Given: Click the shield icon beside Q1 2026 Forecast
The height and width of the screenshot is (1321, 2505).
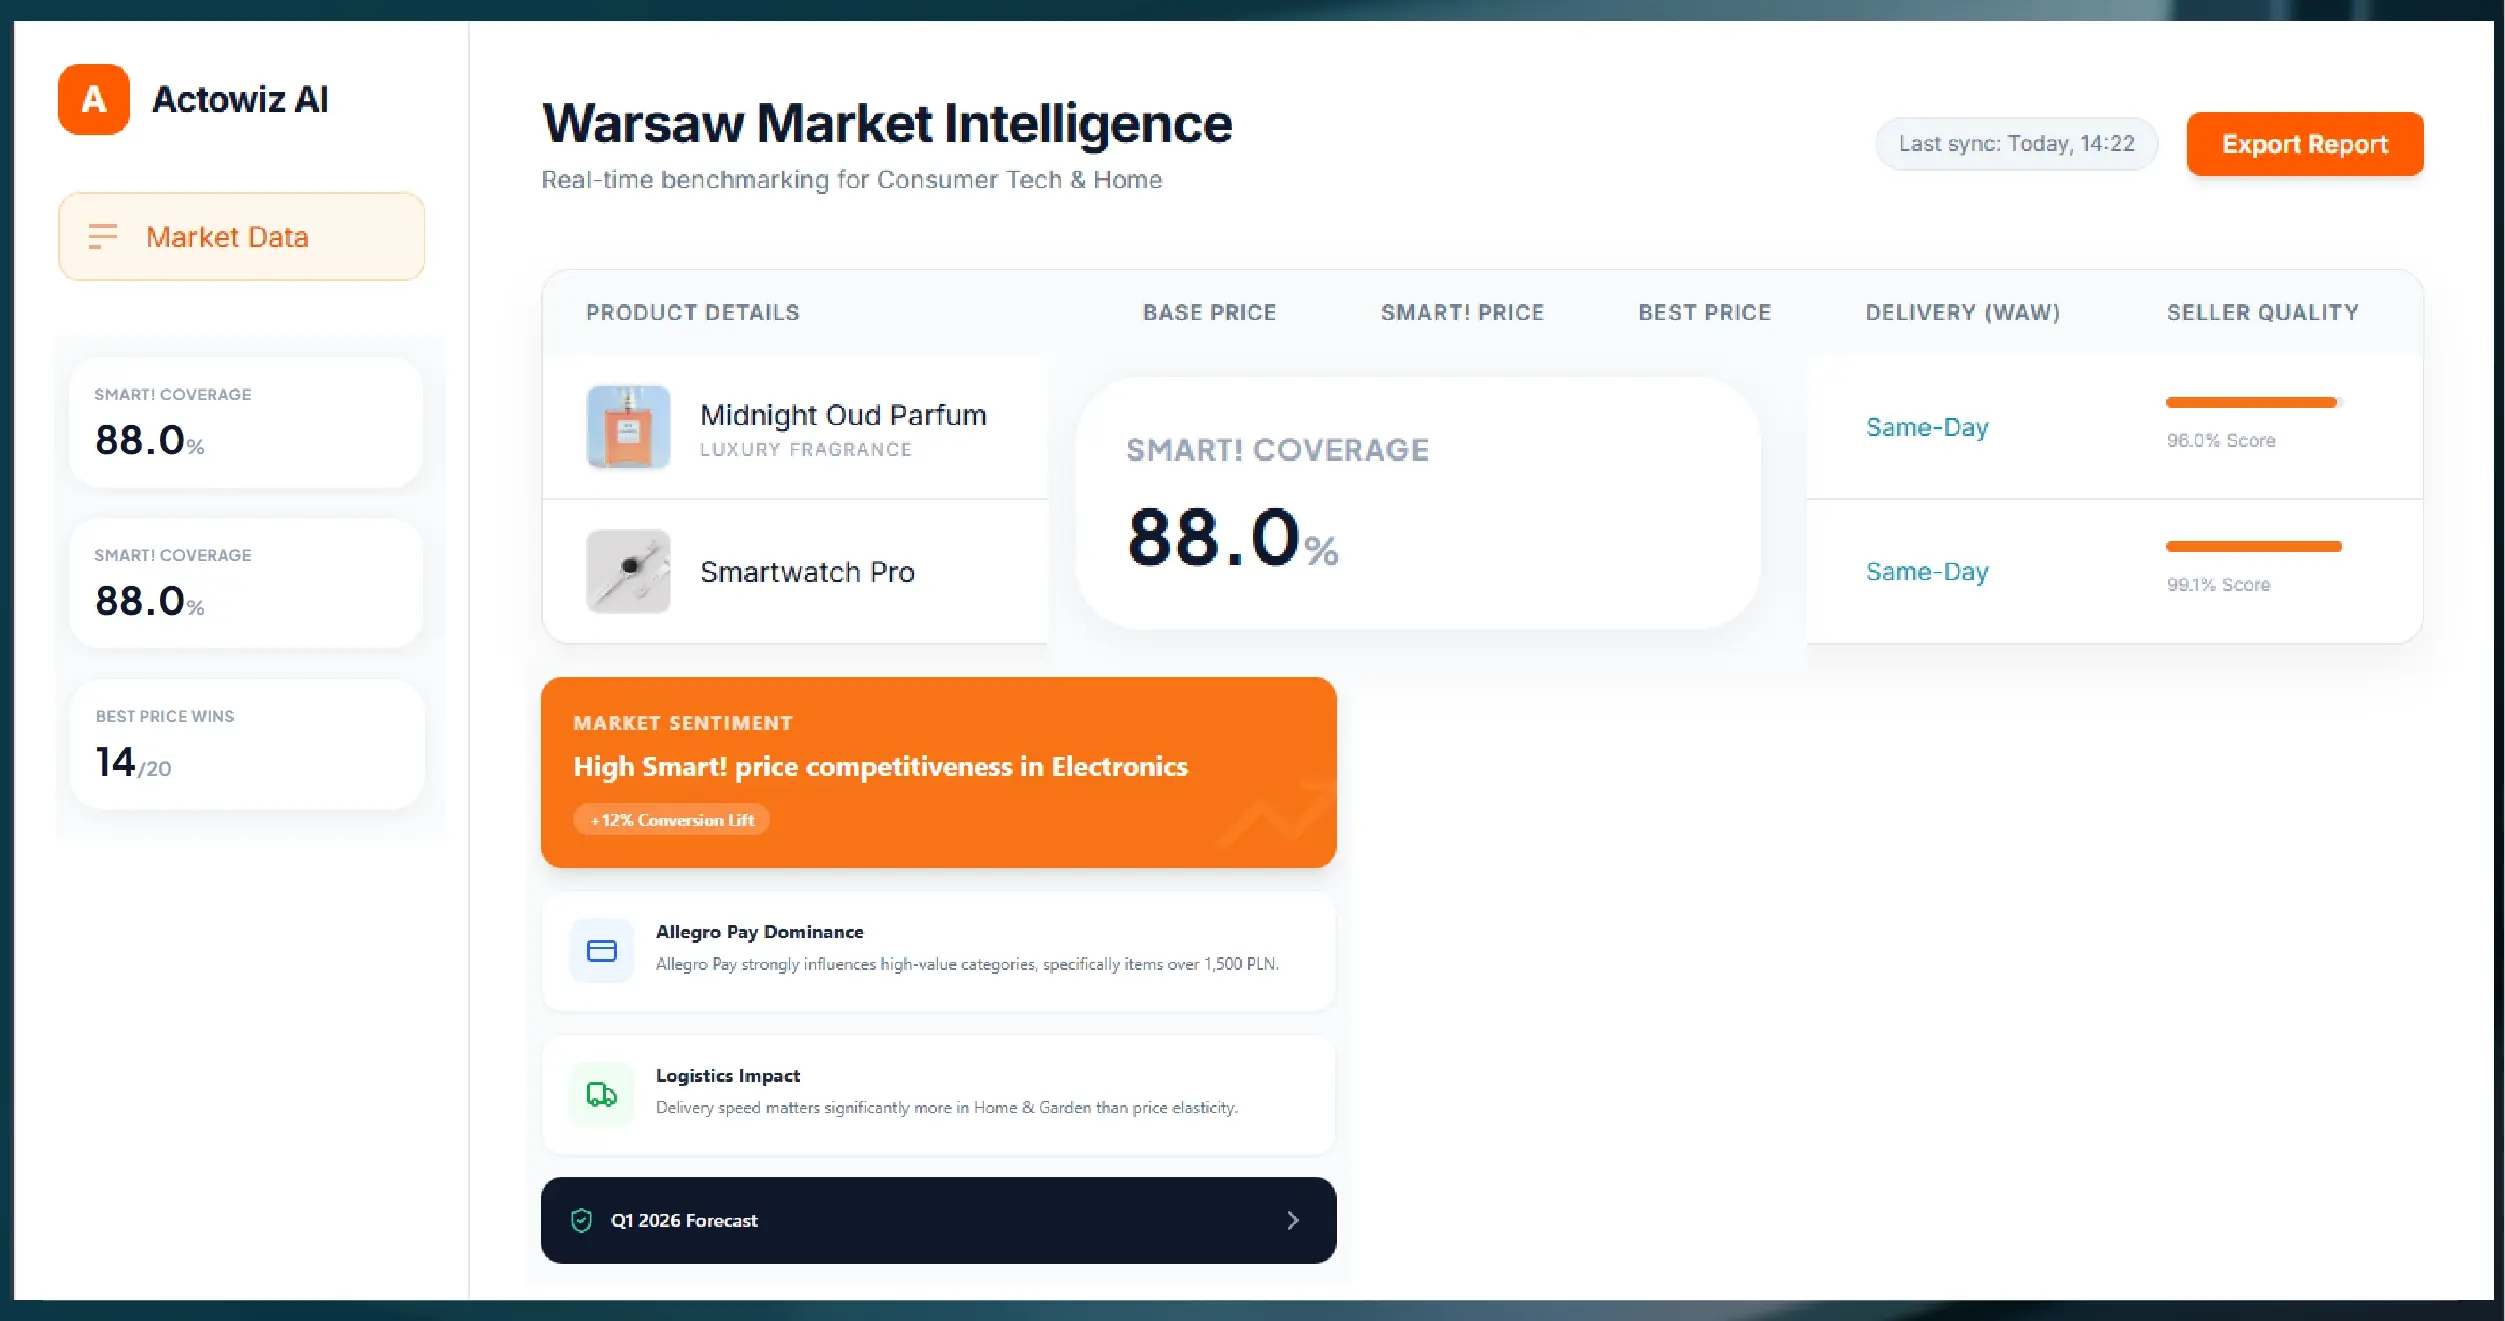Looking at the screenshot, I should click(x=581, y=1220).
